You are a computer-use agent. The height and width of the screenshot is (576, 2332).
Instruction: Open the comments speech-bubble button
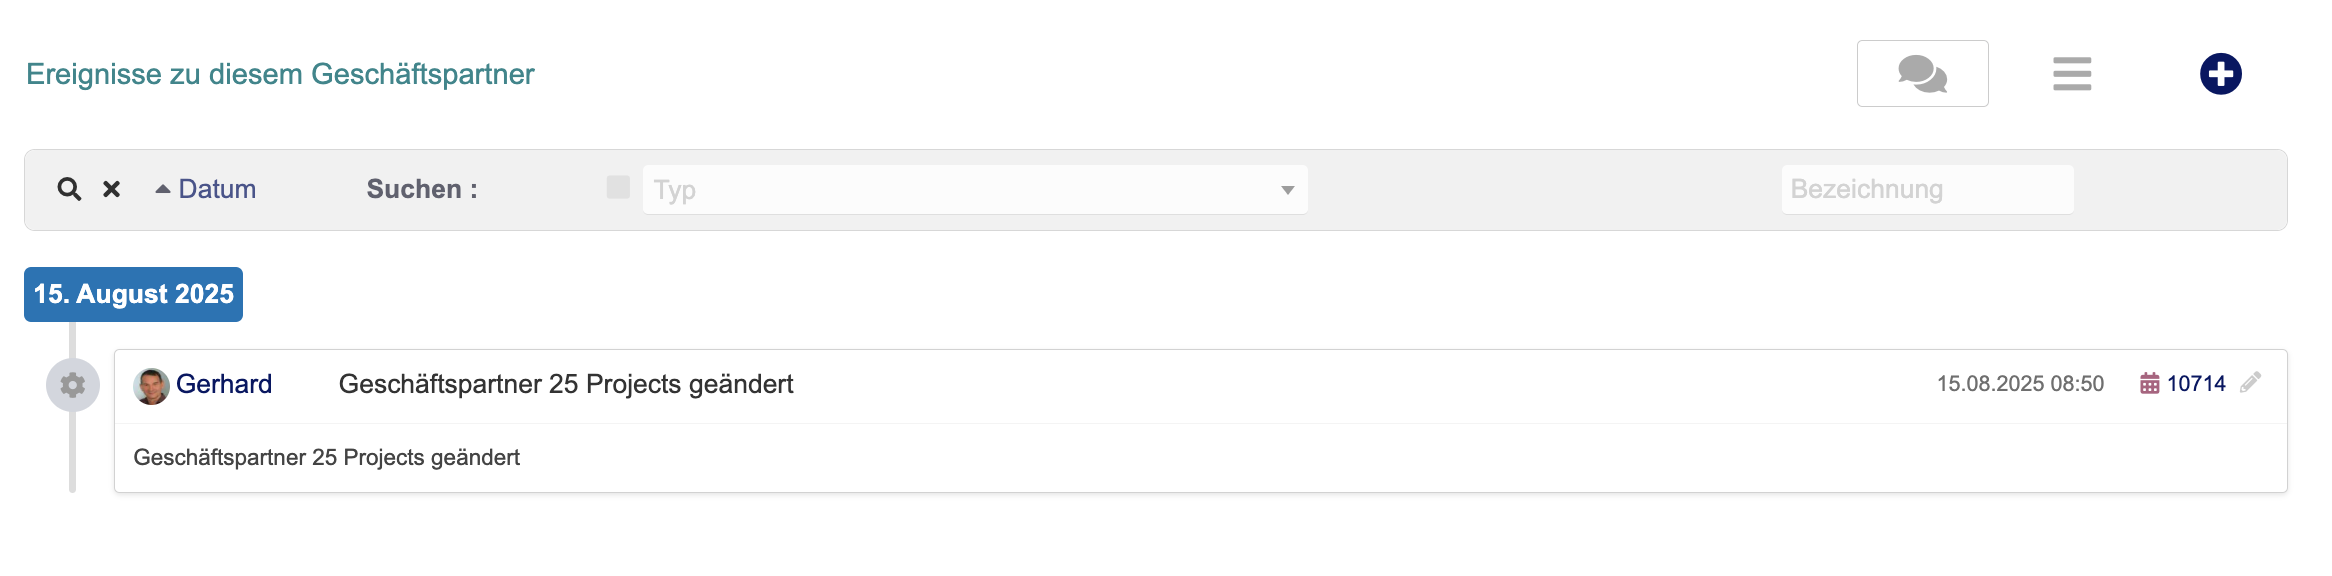1922,74
